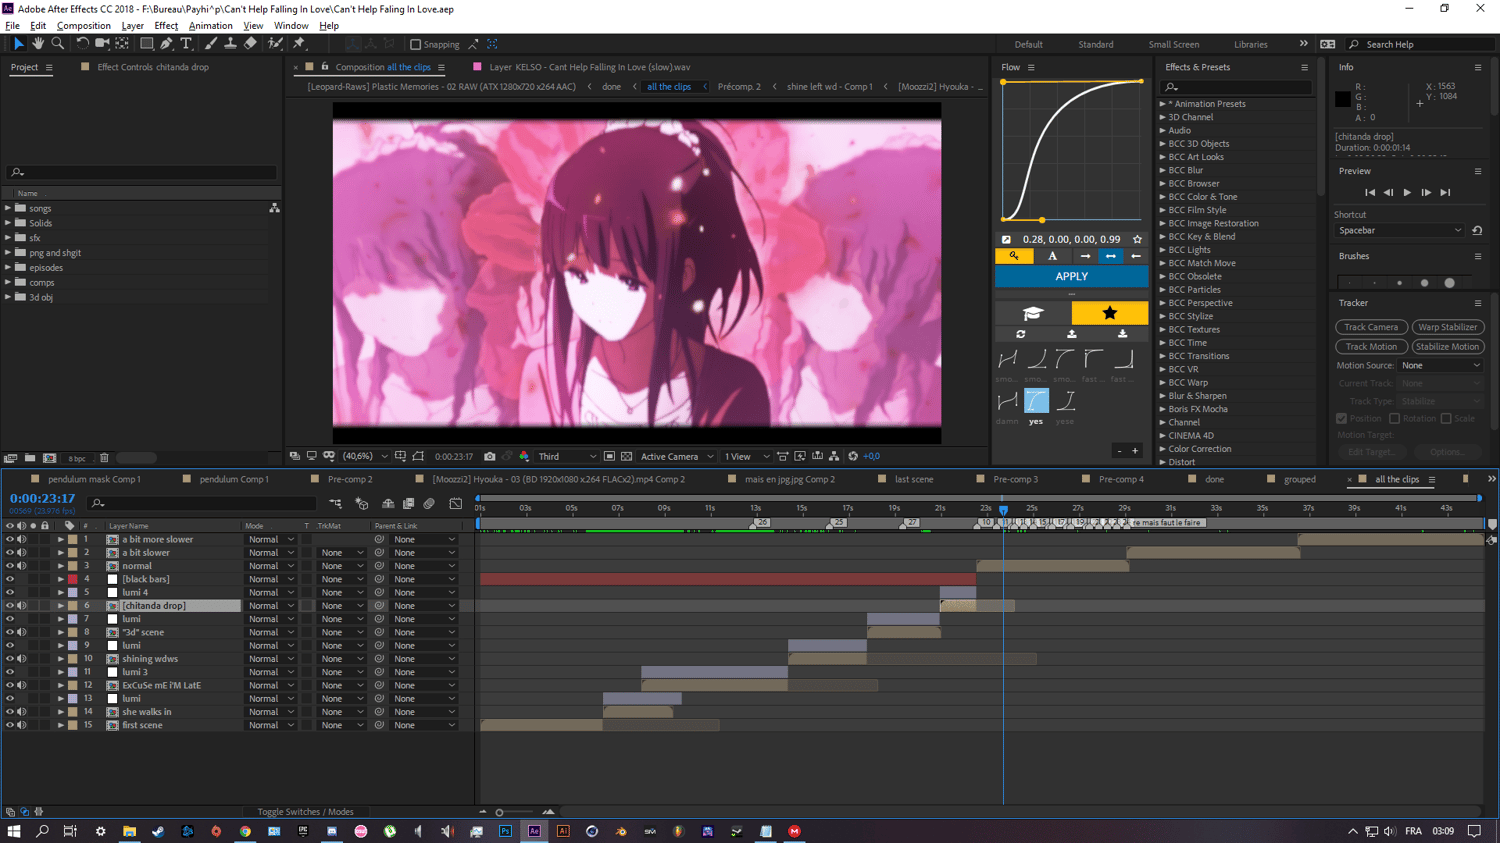Click the Stabilize Motion button
The width and height of the screenshot is (1500, 843).
tap(1448, 347)
